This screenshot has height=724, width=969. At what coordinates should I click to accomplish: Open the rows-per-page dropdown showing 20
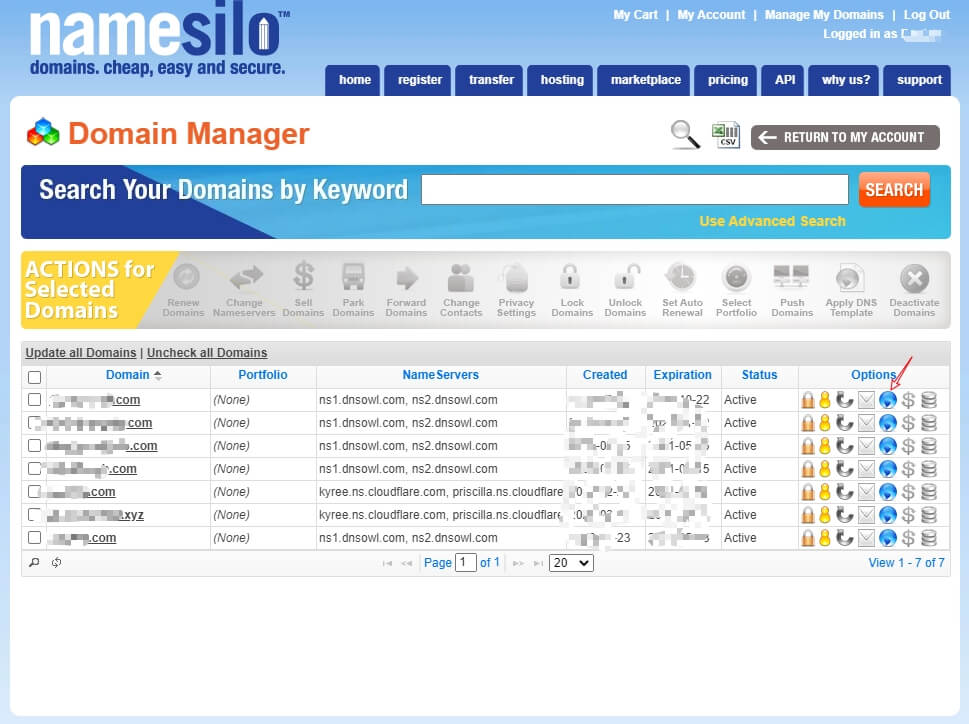coord(571,563)
